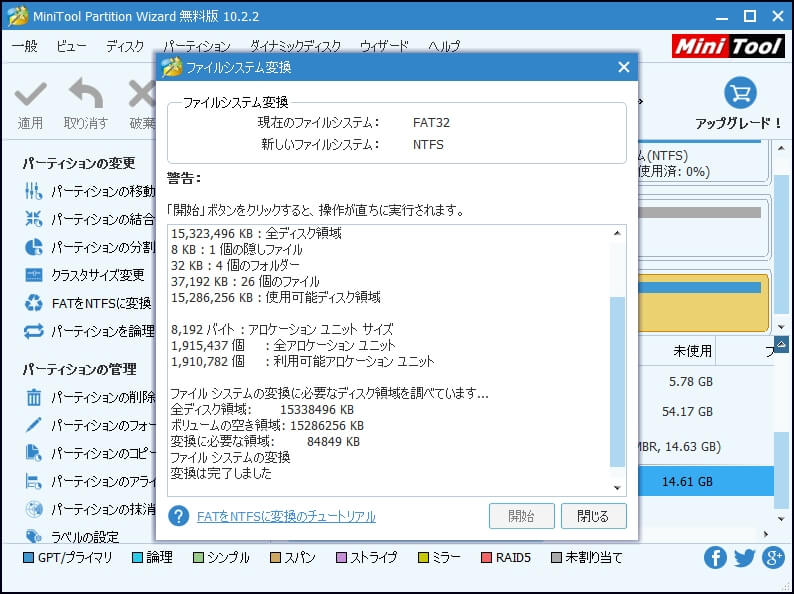Click the Set Label (ラベルの設定) icon
The image size is (794, 594).
click(33, 536)
